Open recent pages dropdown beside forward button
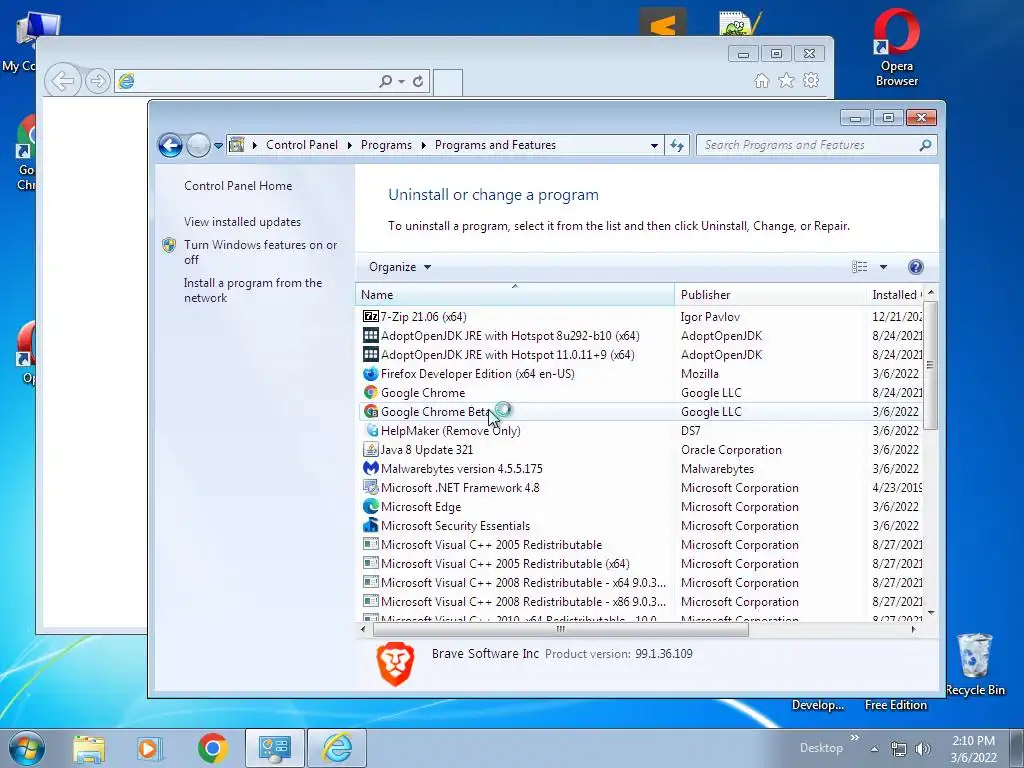Screen dimensions: 1024x768 218,146
